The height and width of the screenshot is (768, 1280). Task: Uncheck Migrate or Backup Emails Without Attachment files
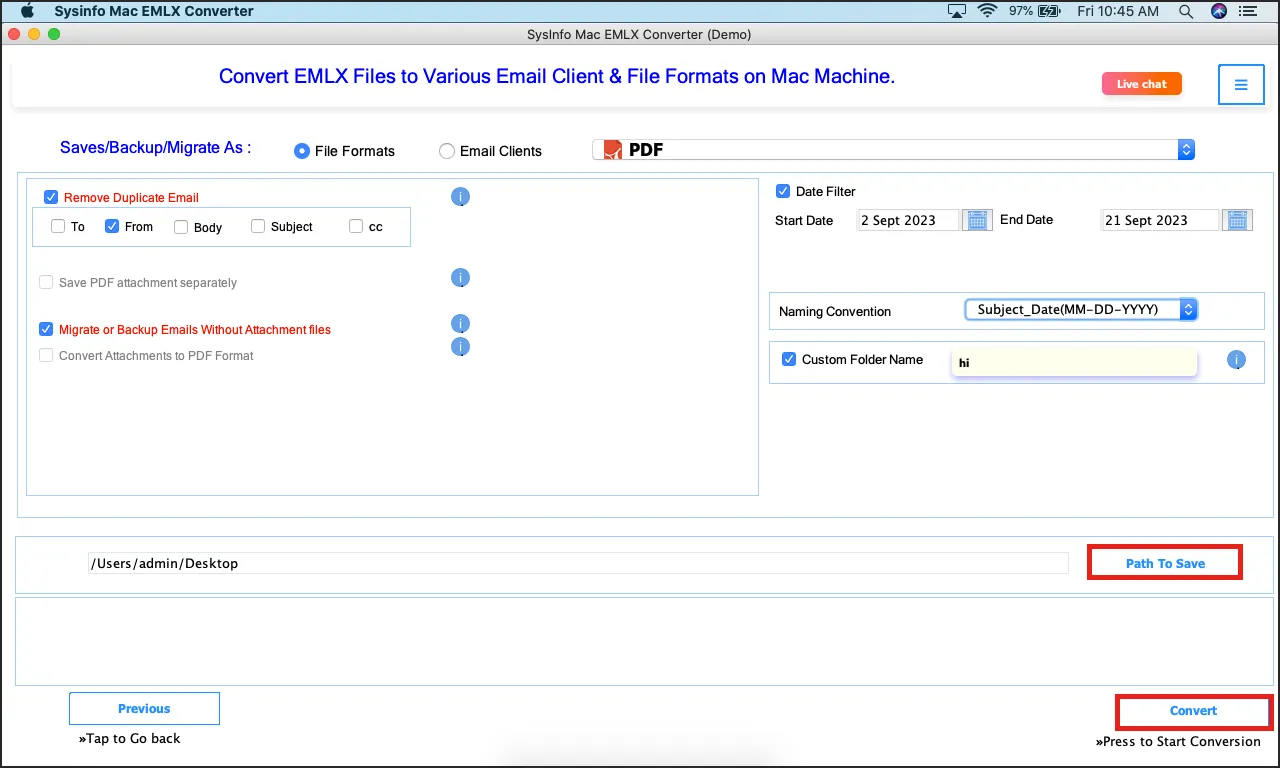(46, 329)
